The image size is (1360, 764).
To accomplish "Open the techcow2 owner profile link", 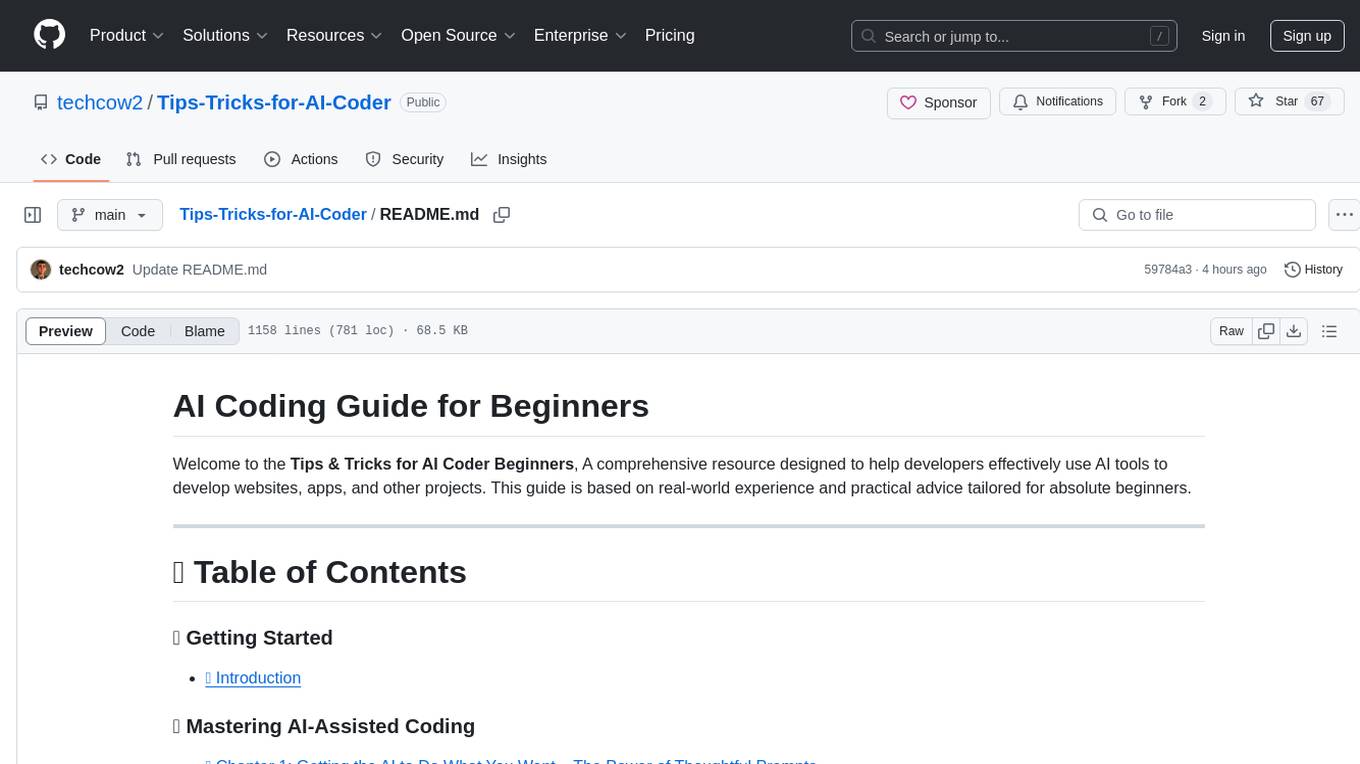I will pos(100,102).
